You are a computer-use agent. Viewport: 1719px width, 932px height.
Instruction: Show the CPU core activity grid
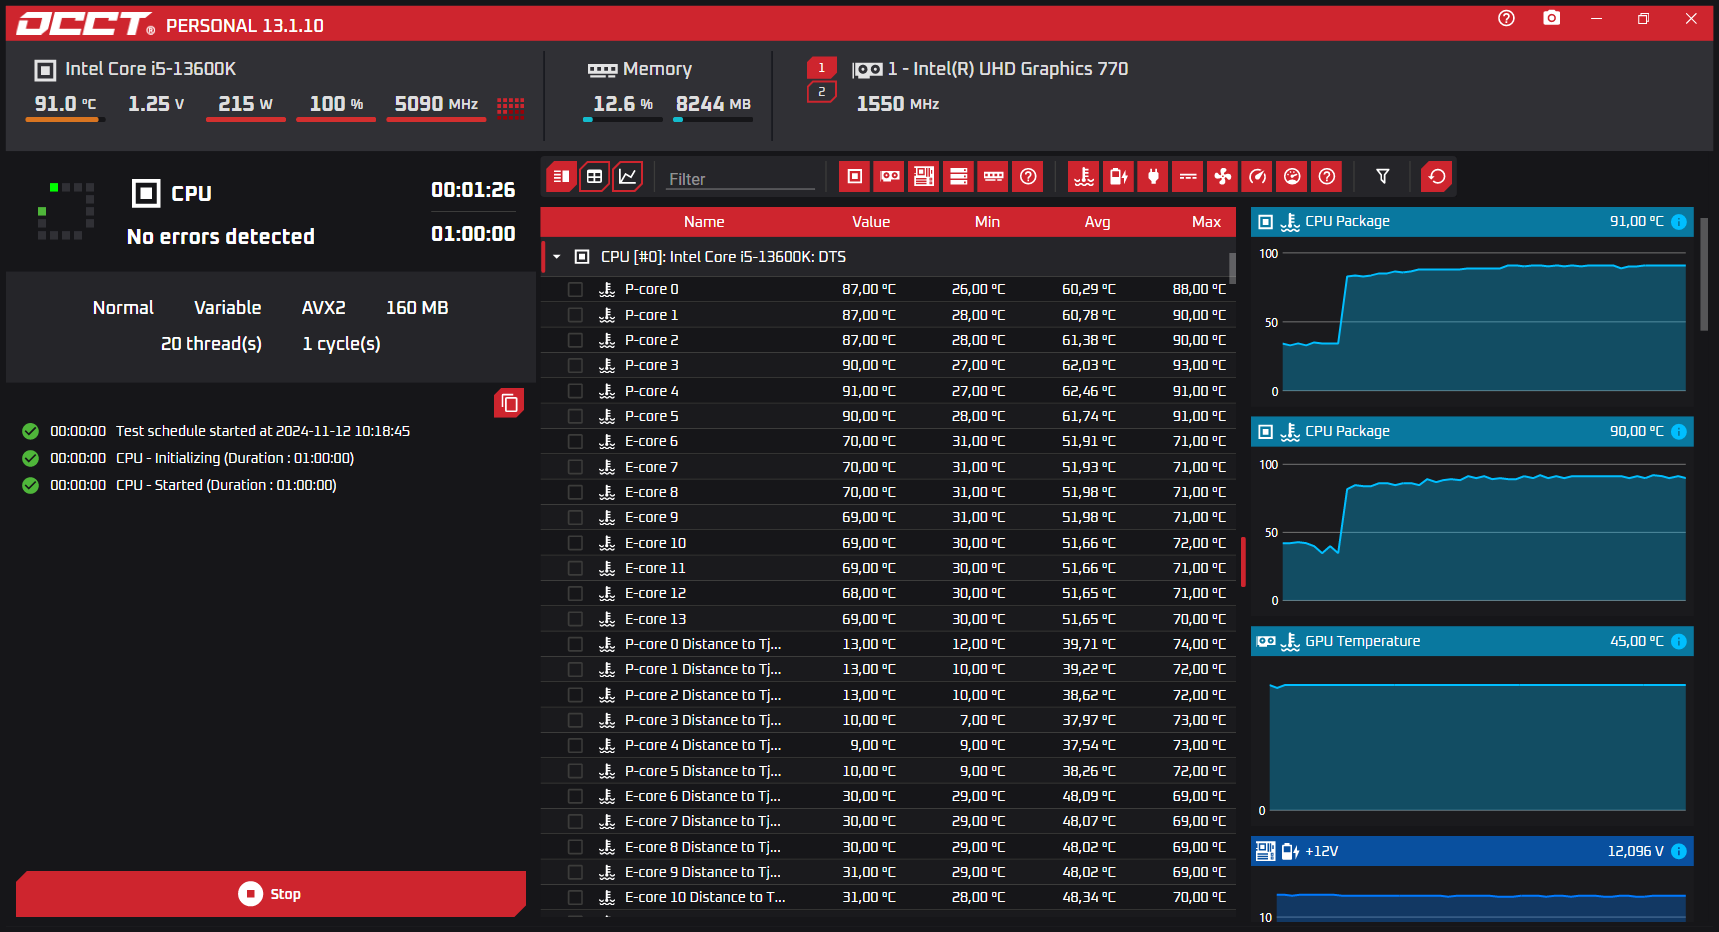[x=510, y=107]
